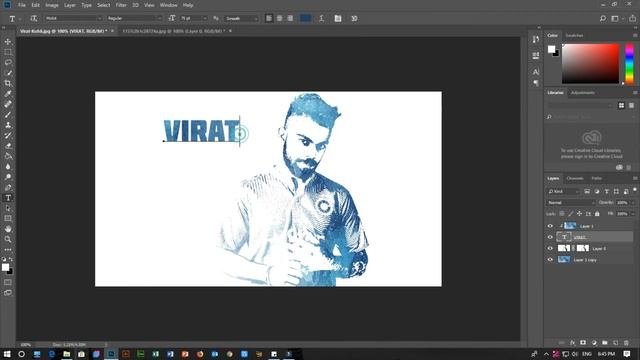Select the Paint Bucket tool
Screen dimensions: 640x360
[8, 156]
